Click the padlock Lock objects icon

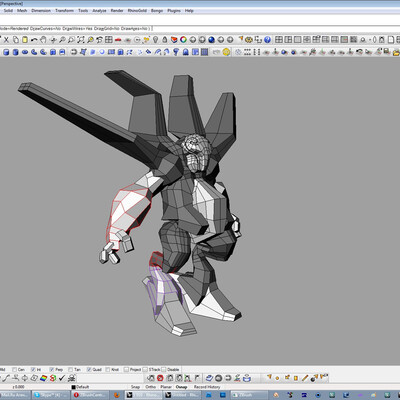165,40
